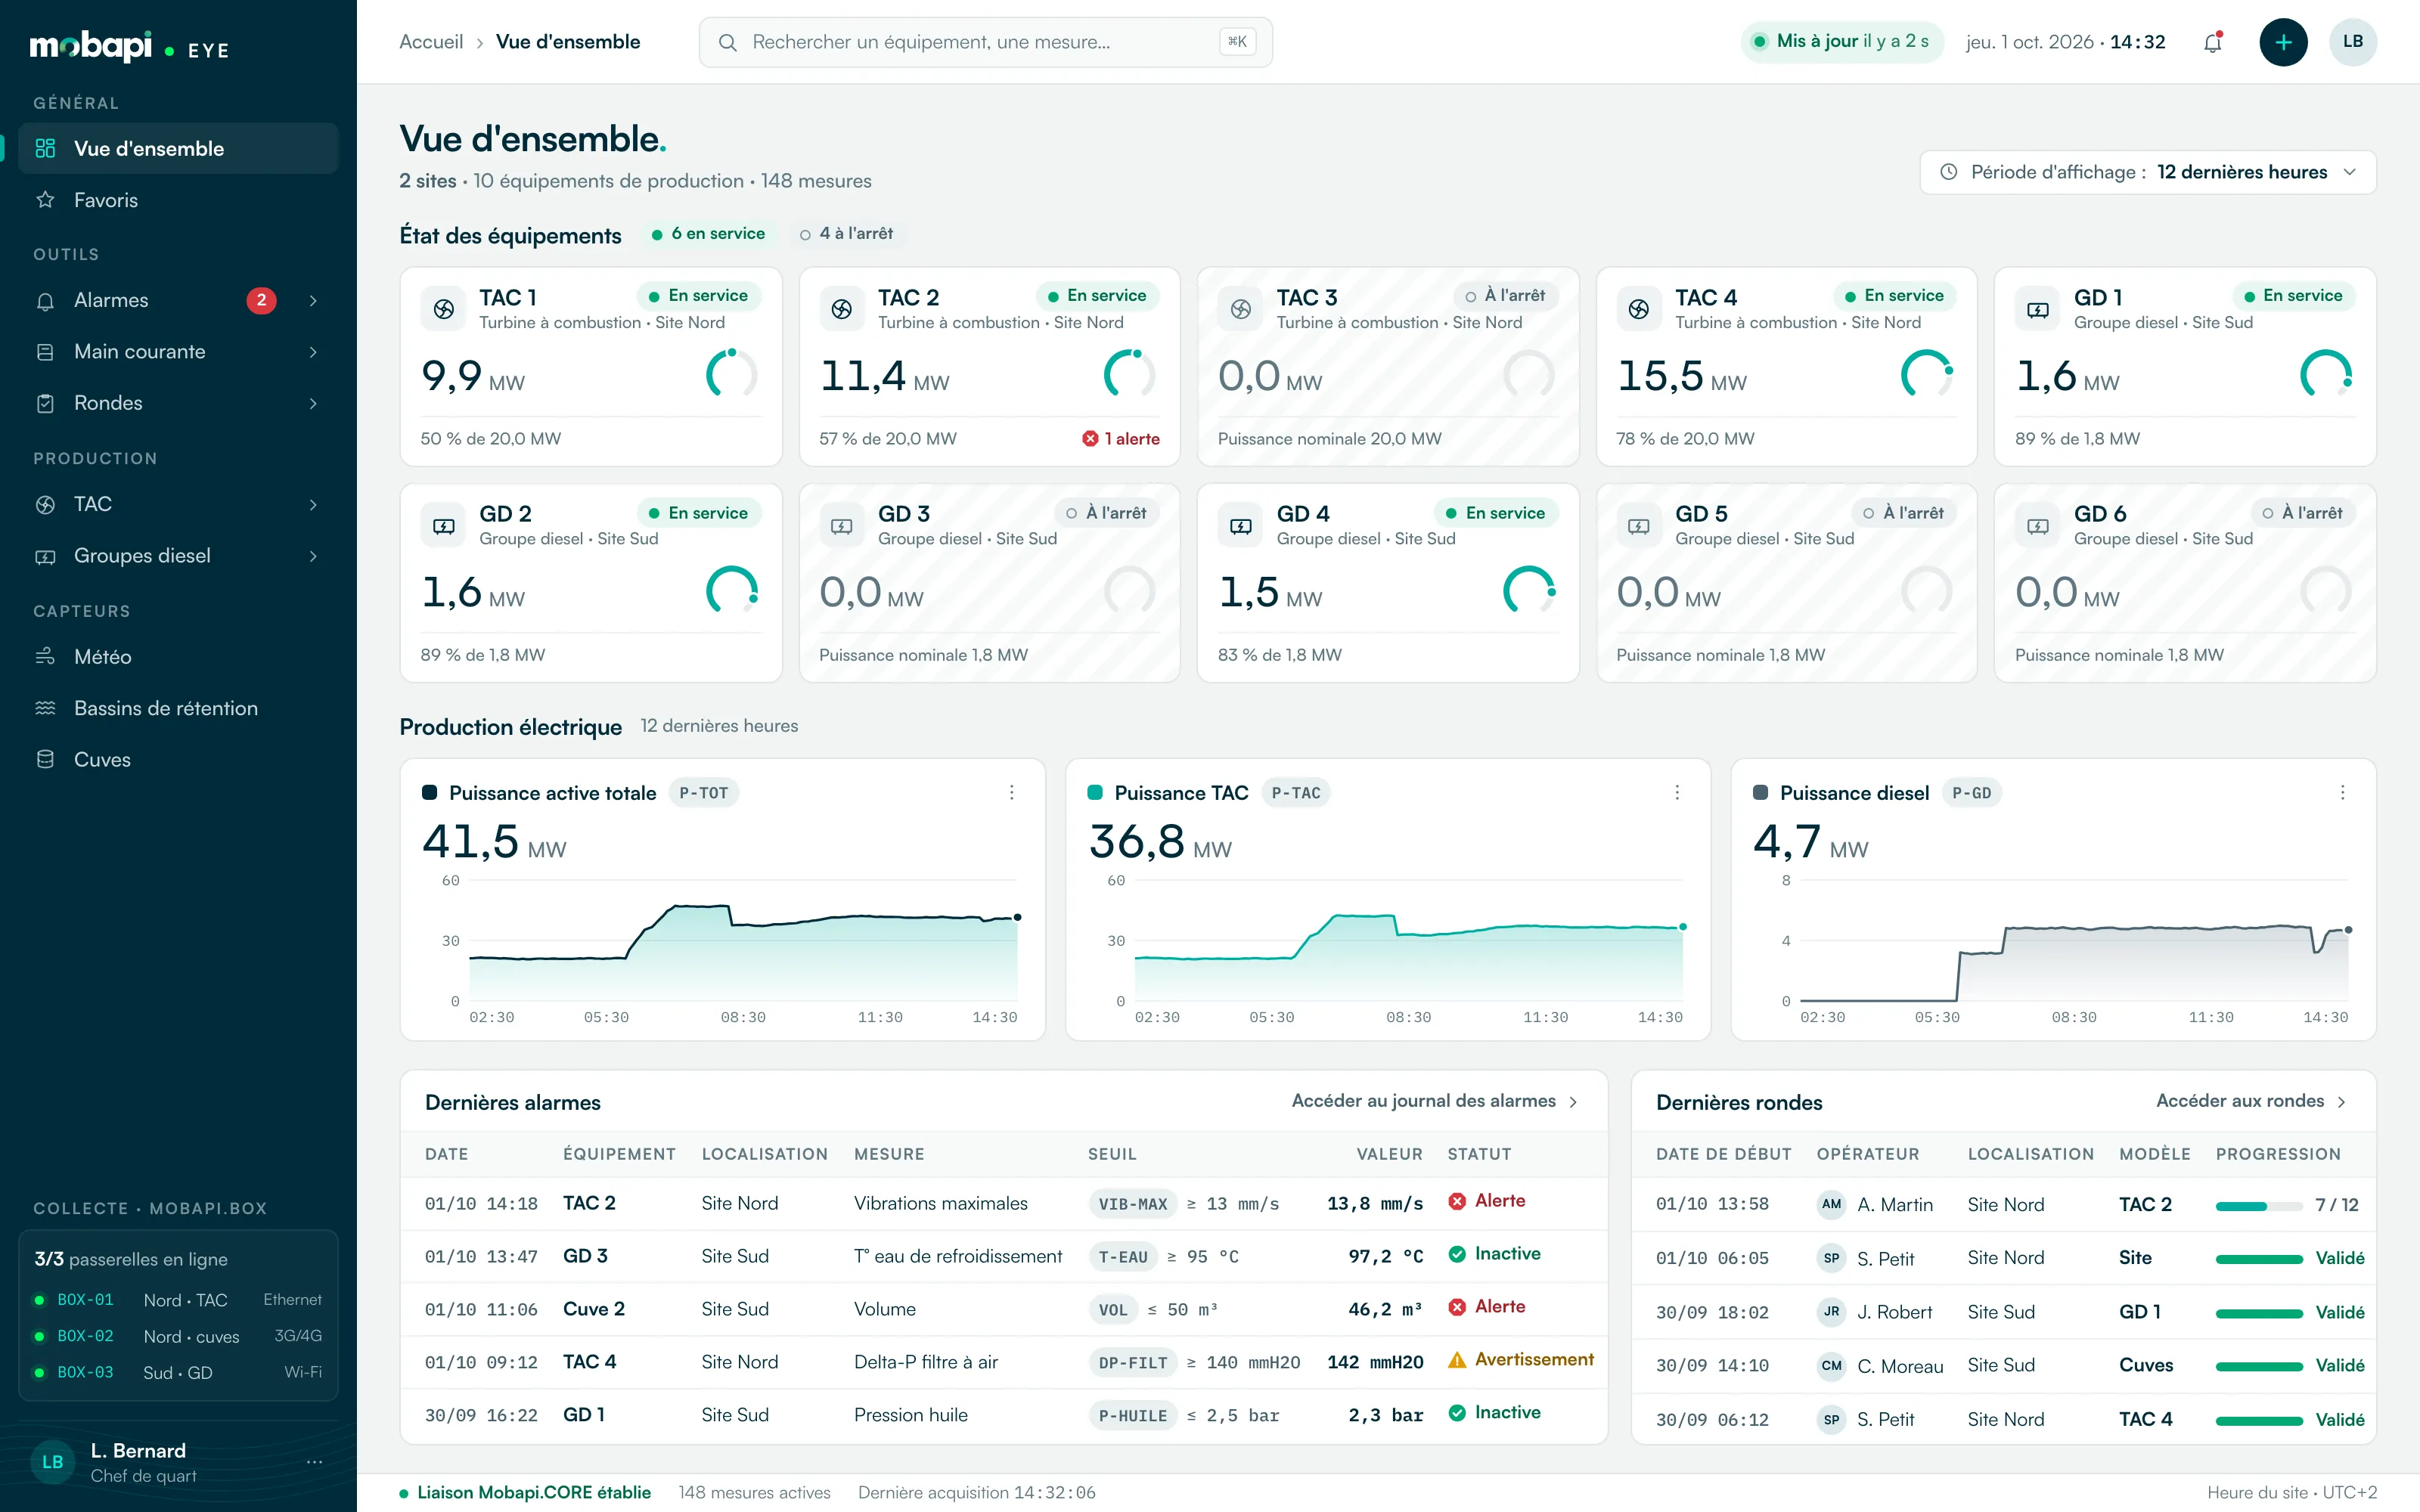
Task: Open BOX-01 gateway entry
Action: pyautogui.click(x=178, y=1300)
